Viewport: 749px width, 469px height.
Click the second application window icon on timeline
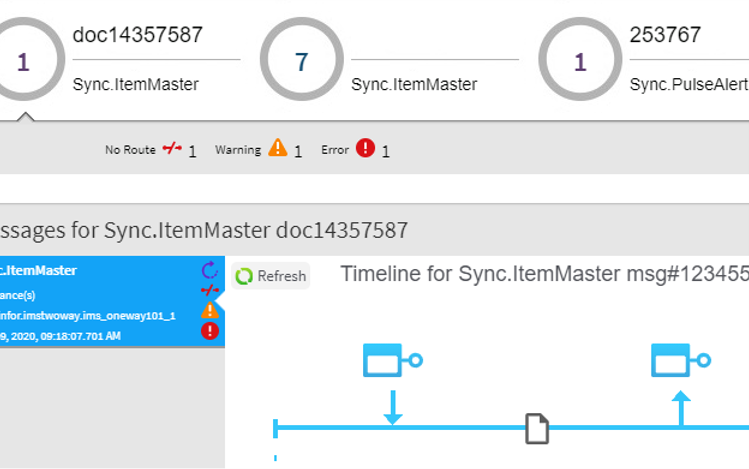(681, 360)
